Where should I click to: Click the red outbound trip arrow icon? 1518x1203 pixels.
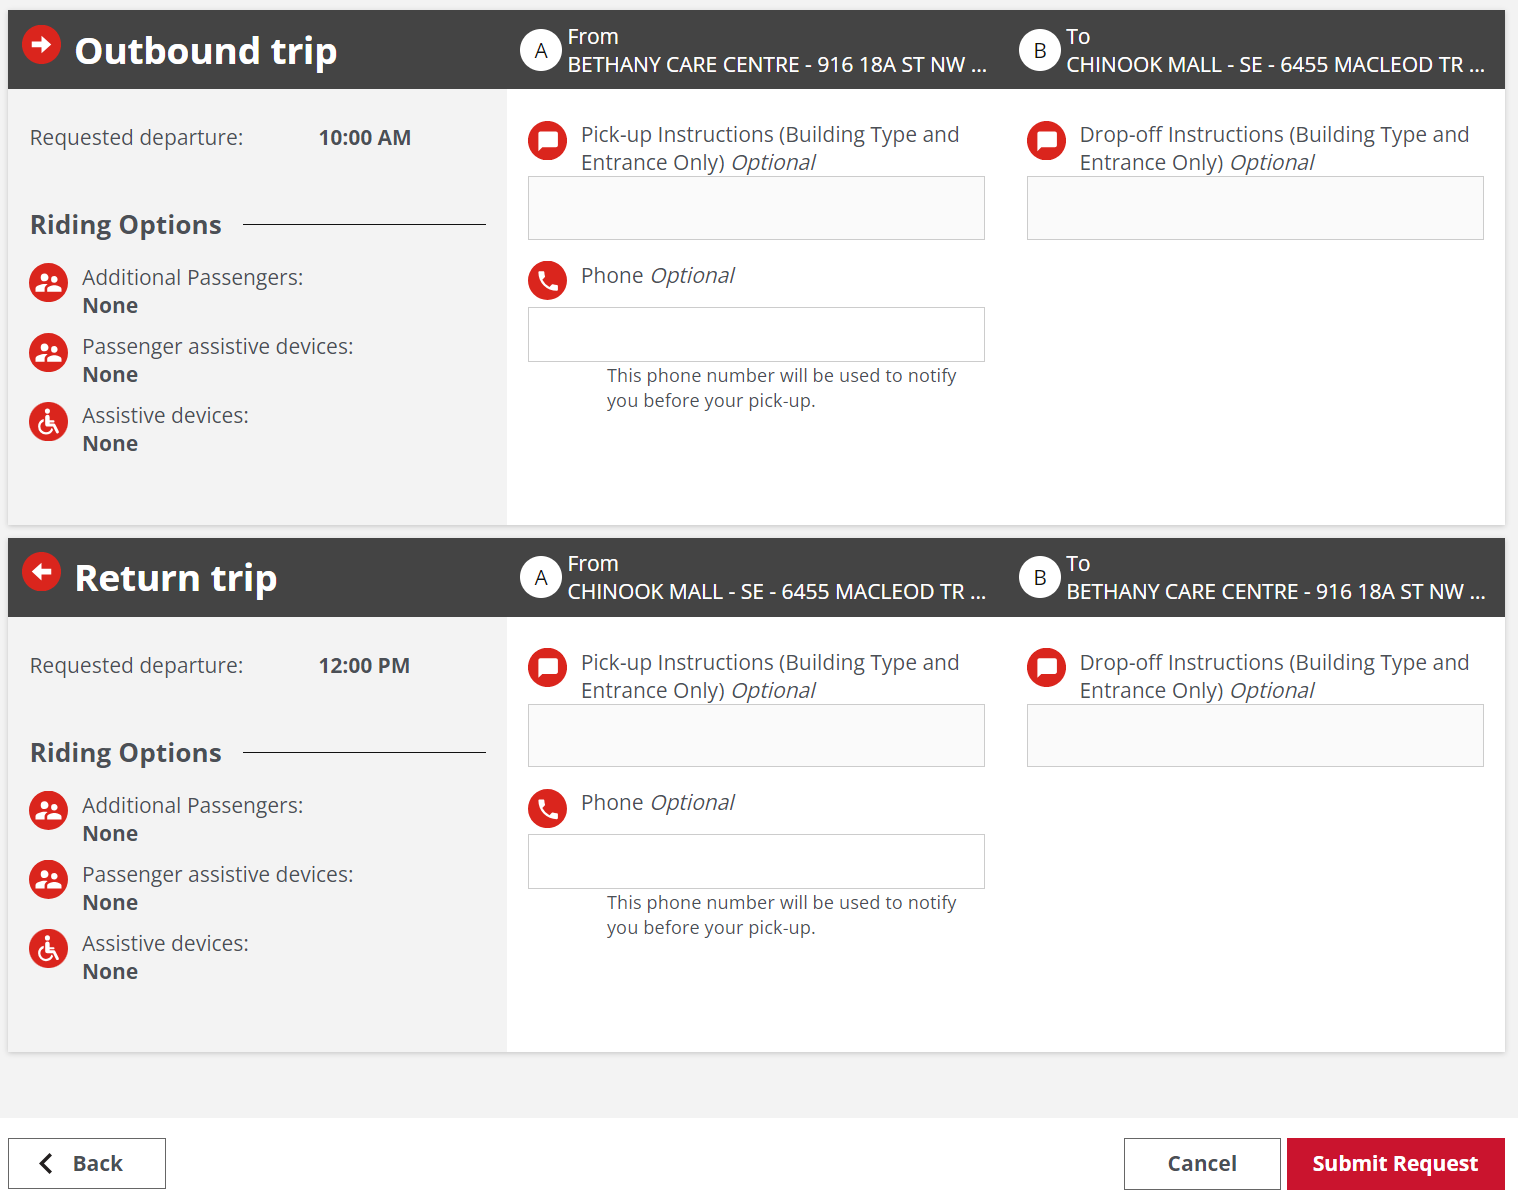[41, 44]
